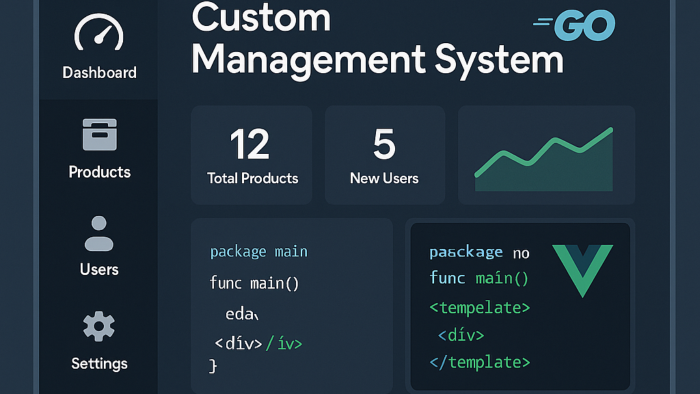Open the Total Products stat card
This screenshot has height=394, width=700.
(251, 155)
